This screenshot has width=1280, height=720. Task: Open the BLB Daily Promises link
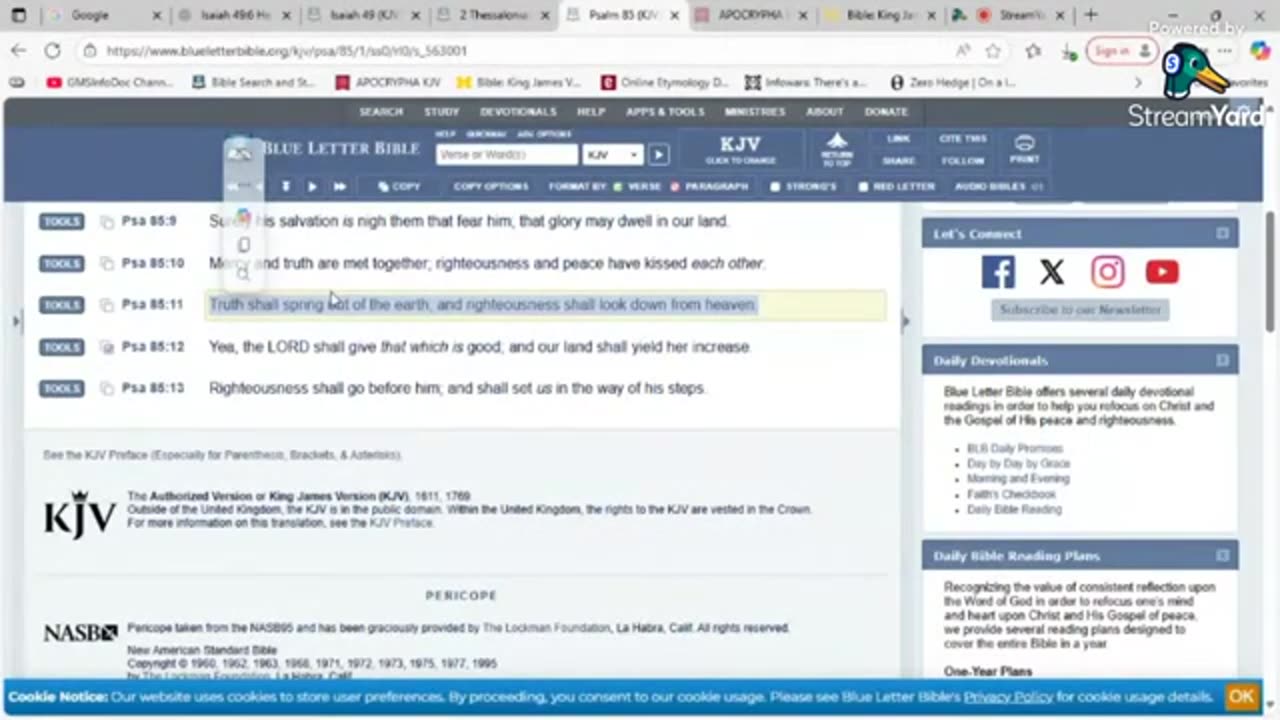tap(1015, 449)
